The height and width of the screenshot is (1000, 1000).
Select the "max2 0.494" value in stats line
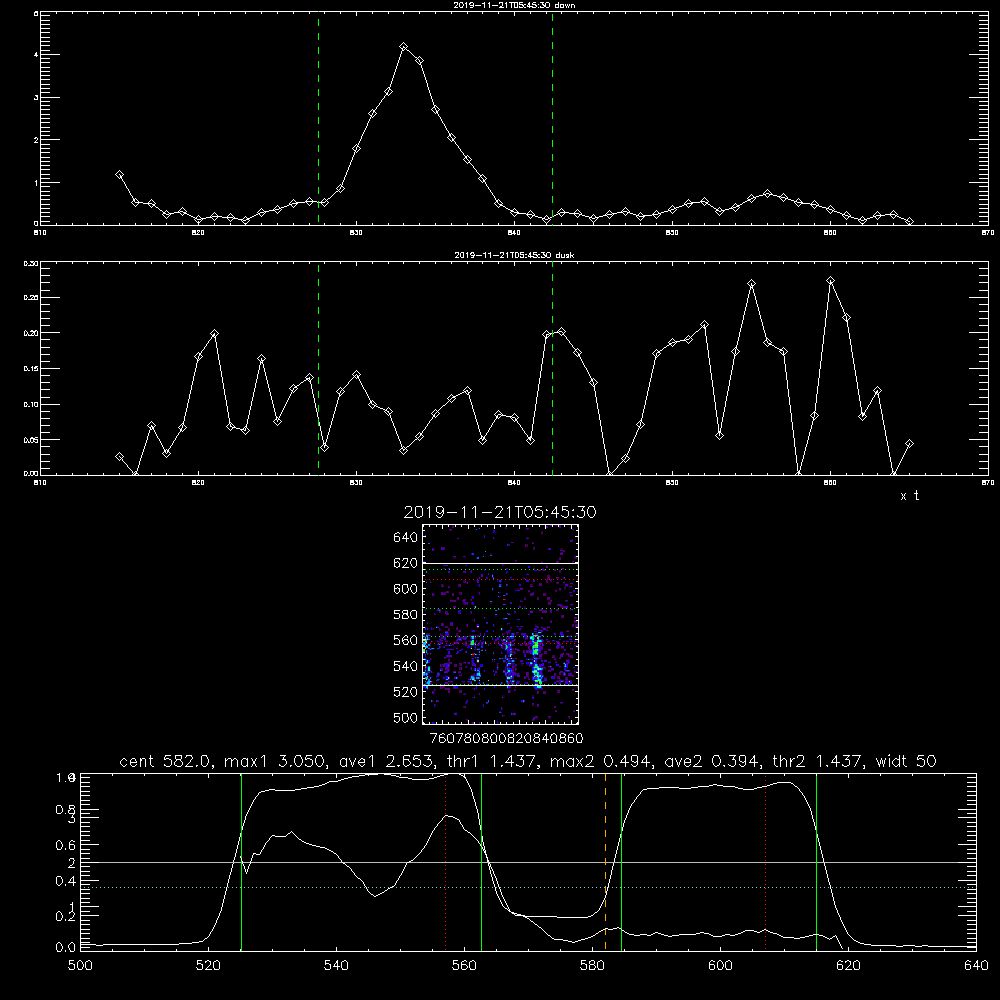pyautogui.click(x=602, y=761)
